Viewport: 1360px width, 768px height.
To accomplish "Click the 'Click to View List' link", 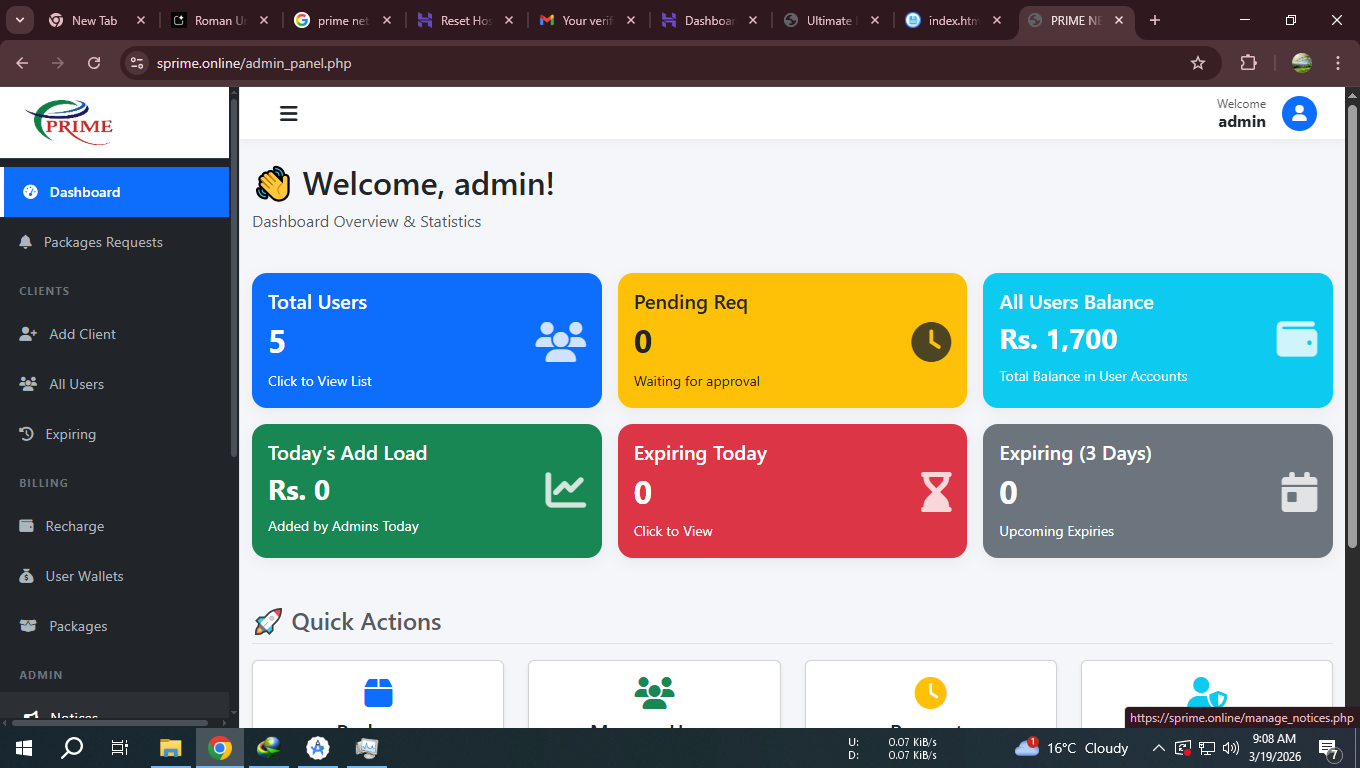I will tap(320, 381).
